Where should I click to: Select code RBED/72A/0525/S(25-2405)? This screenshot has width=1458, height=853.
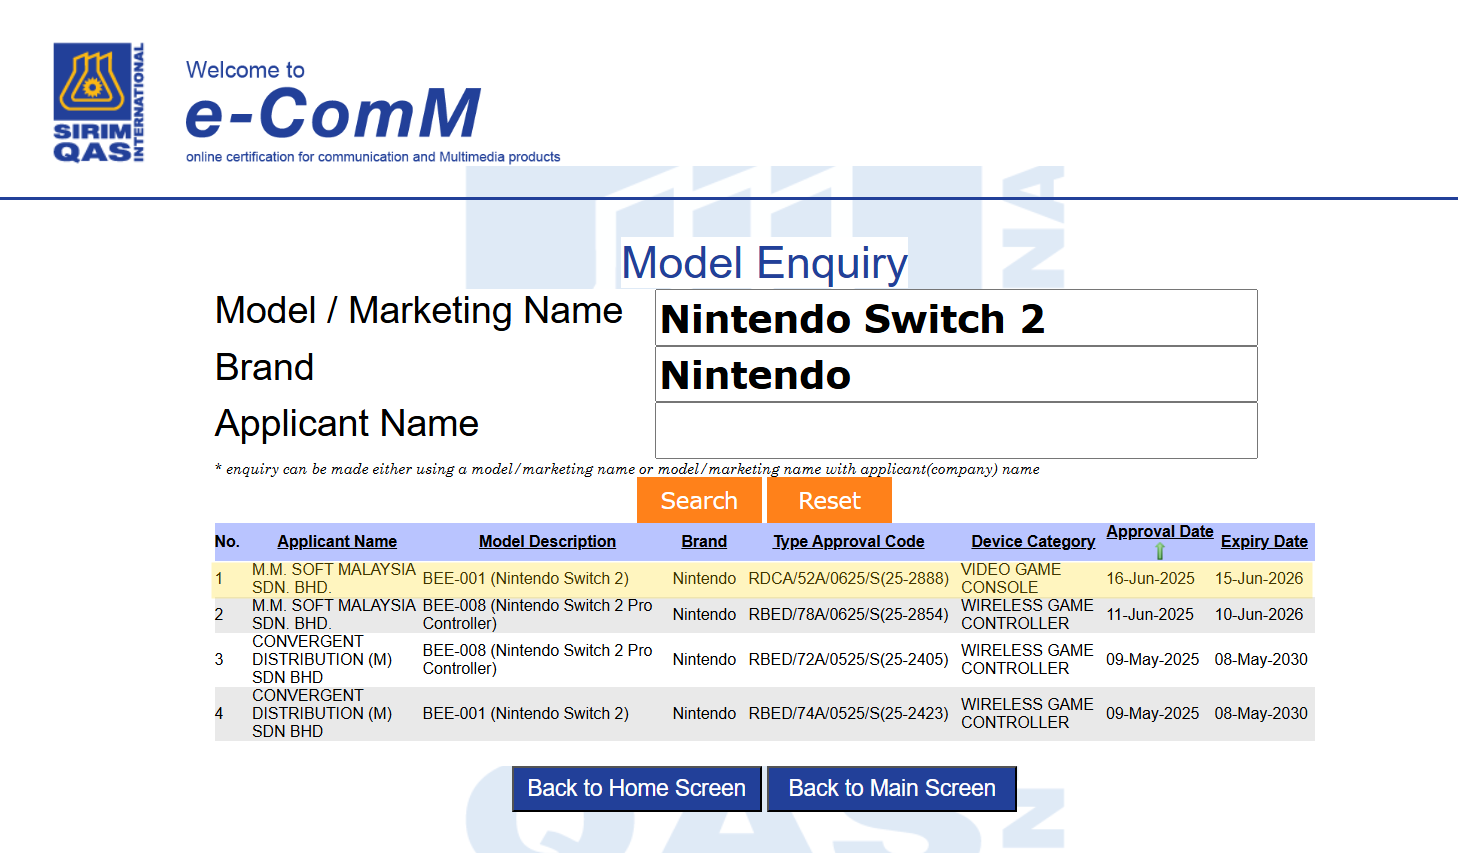click(848, 659)
